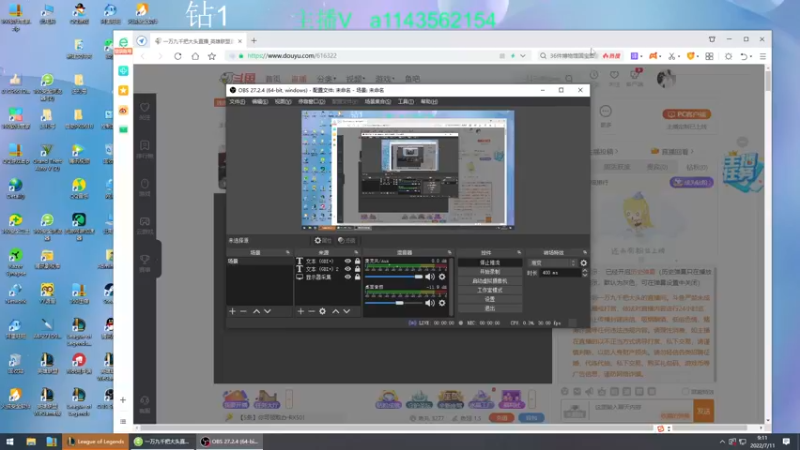Click the browser scissors screenshot tool
This screenshot has height=450, width=800.
point(672,56)
